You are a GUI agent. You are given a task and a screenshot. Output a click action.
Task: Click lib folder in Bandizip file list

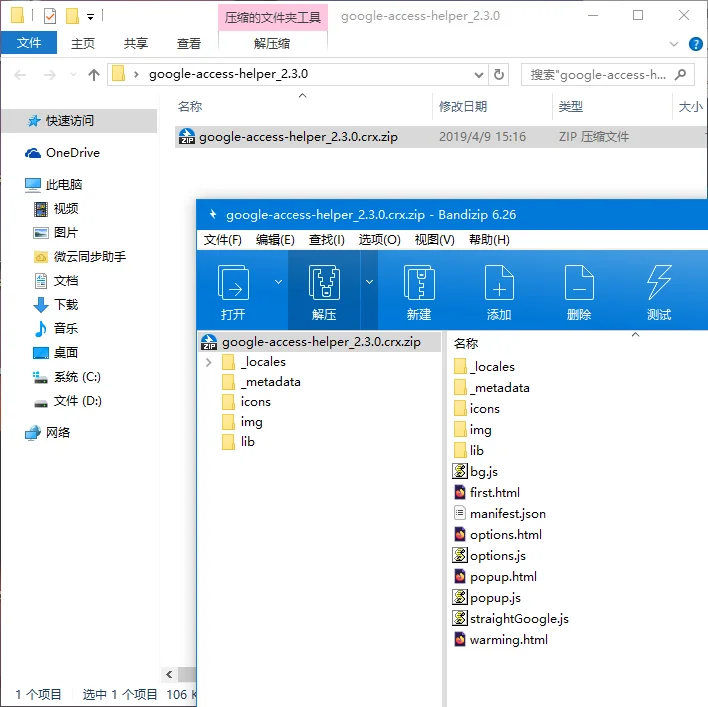468,451
